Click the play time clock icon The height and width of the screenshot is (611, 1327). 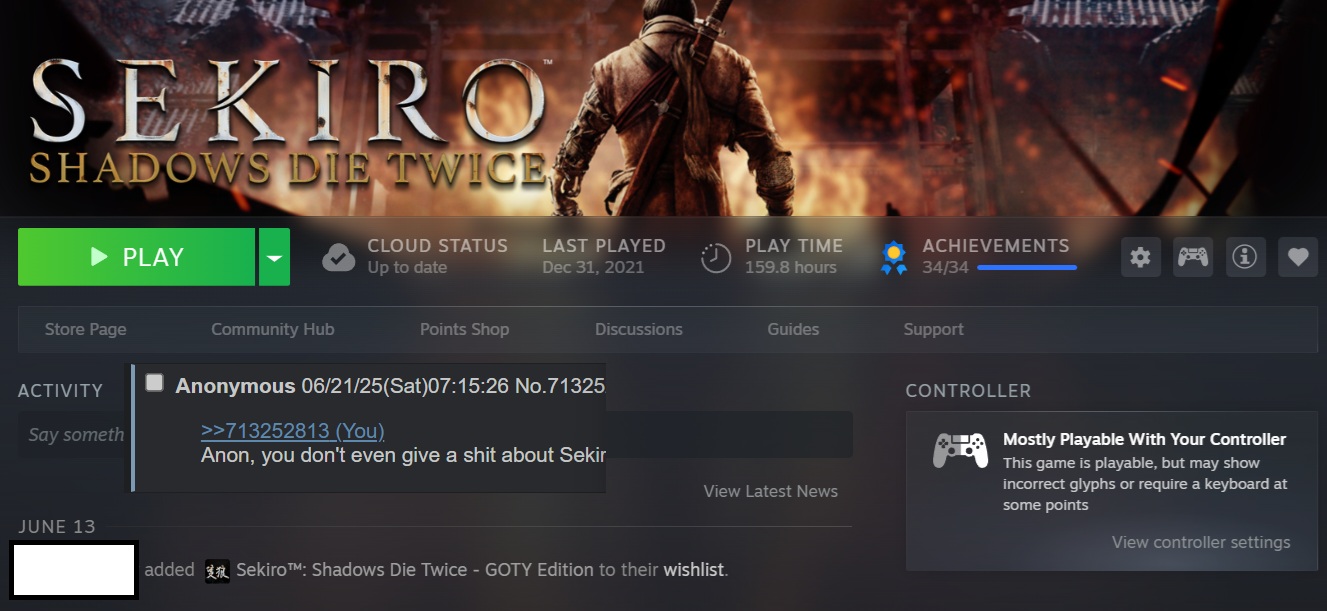coord(716,258)
